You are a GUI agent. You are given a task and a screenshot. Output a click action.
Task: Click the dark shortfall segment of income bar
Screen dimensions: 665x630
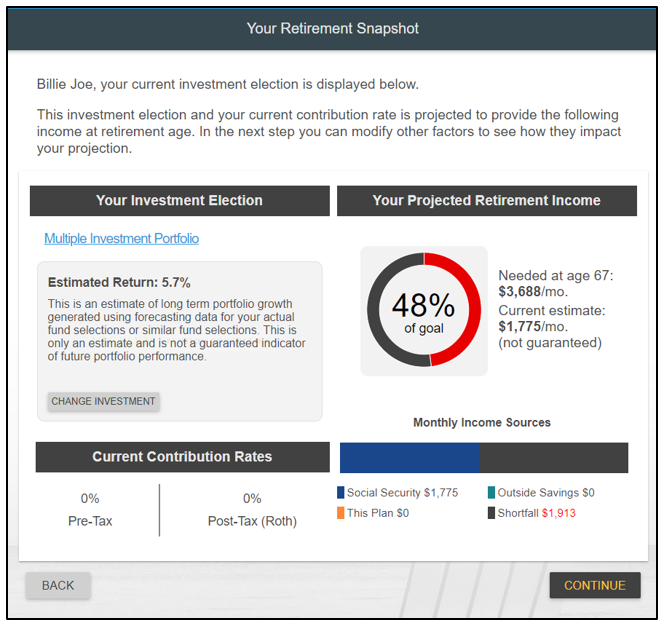point(553,458)
